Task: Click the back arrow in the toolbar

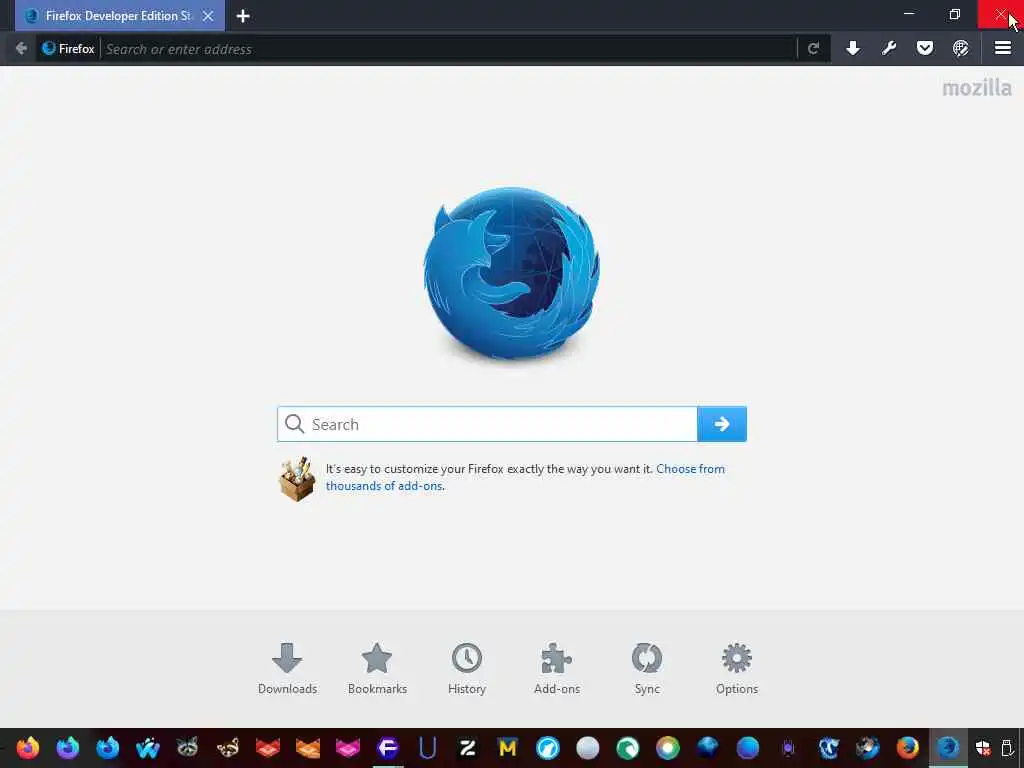Action: [x=21, y=48]
